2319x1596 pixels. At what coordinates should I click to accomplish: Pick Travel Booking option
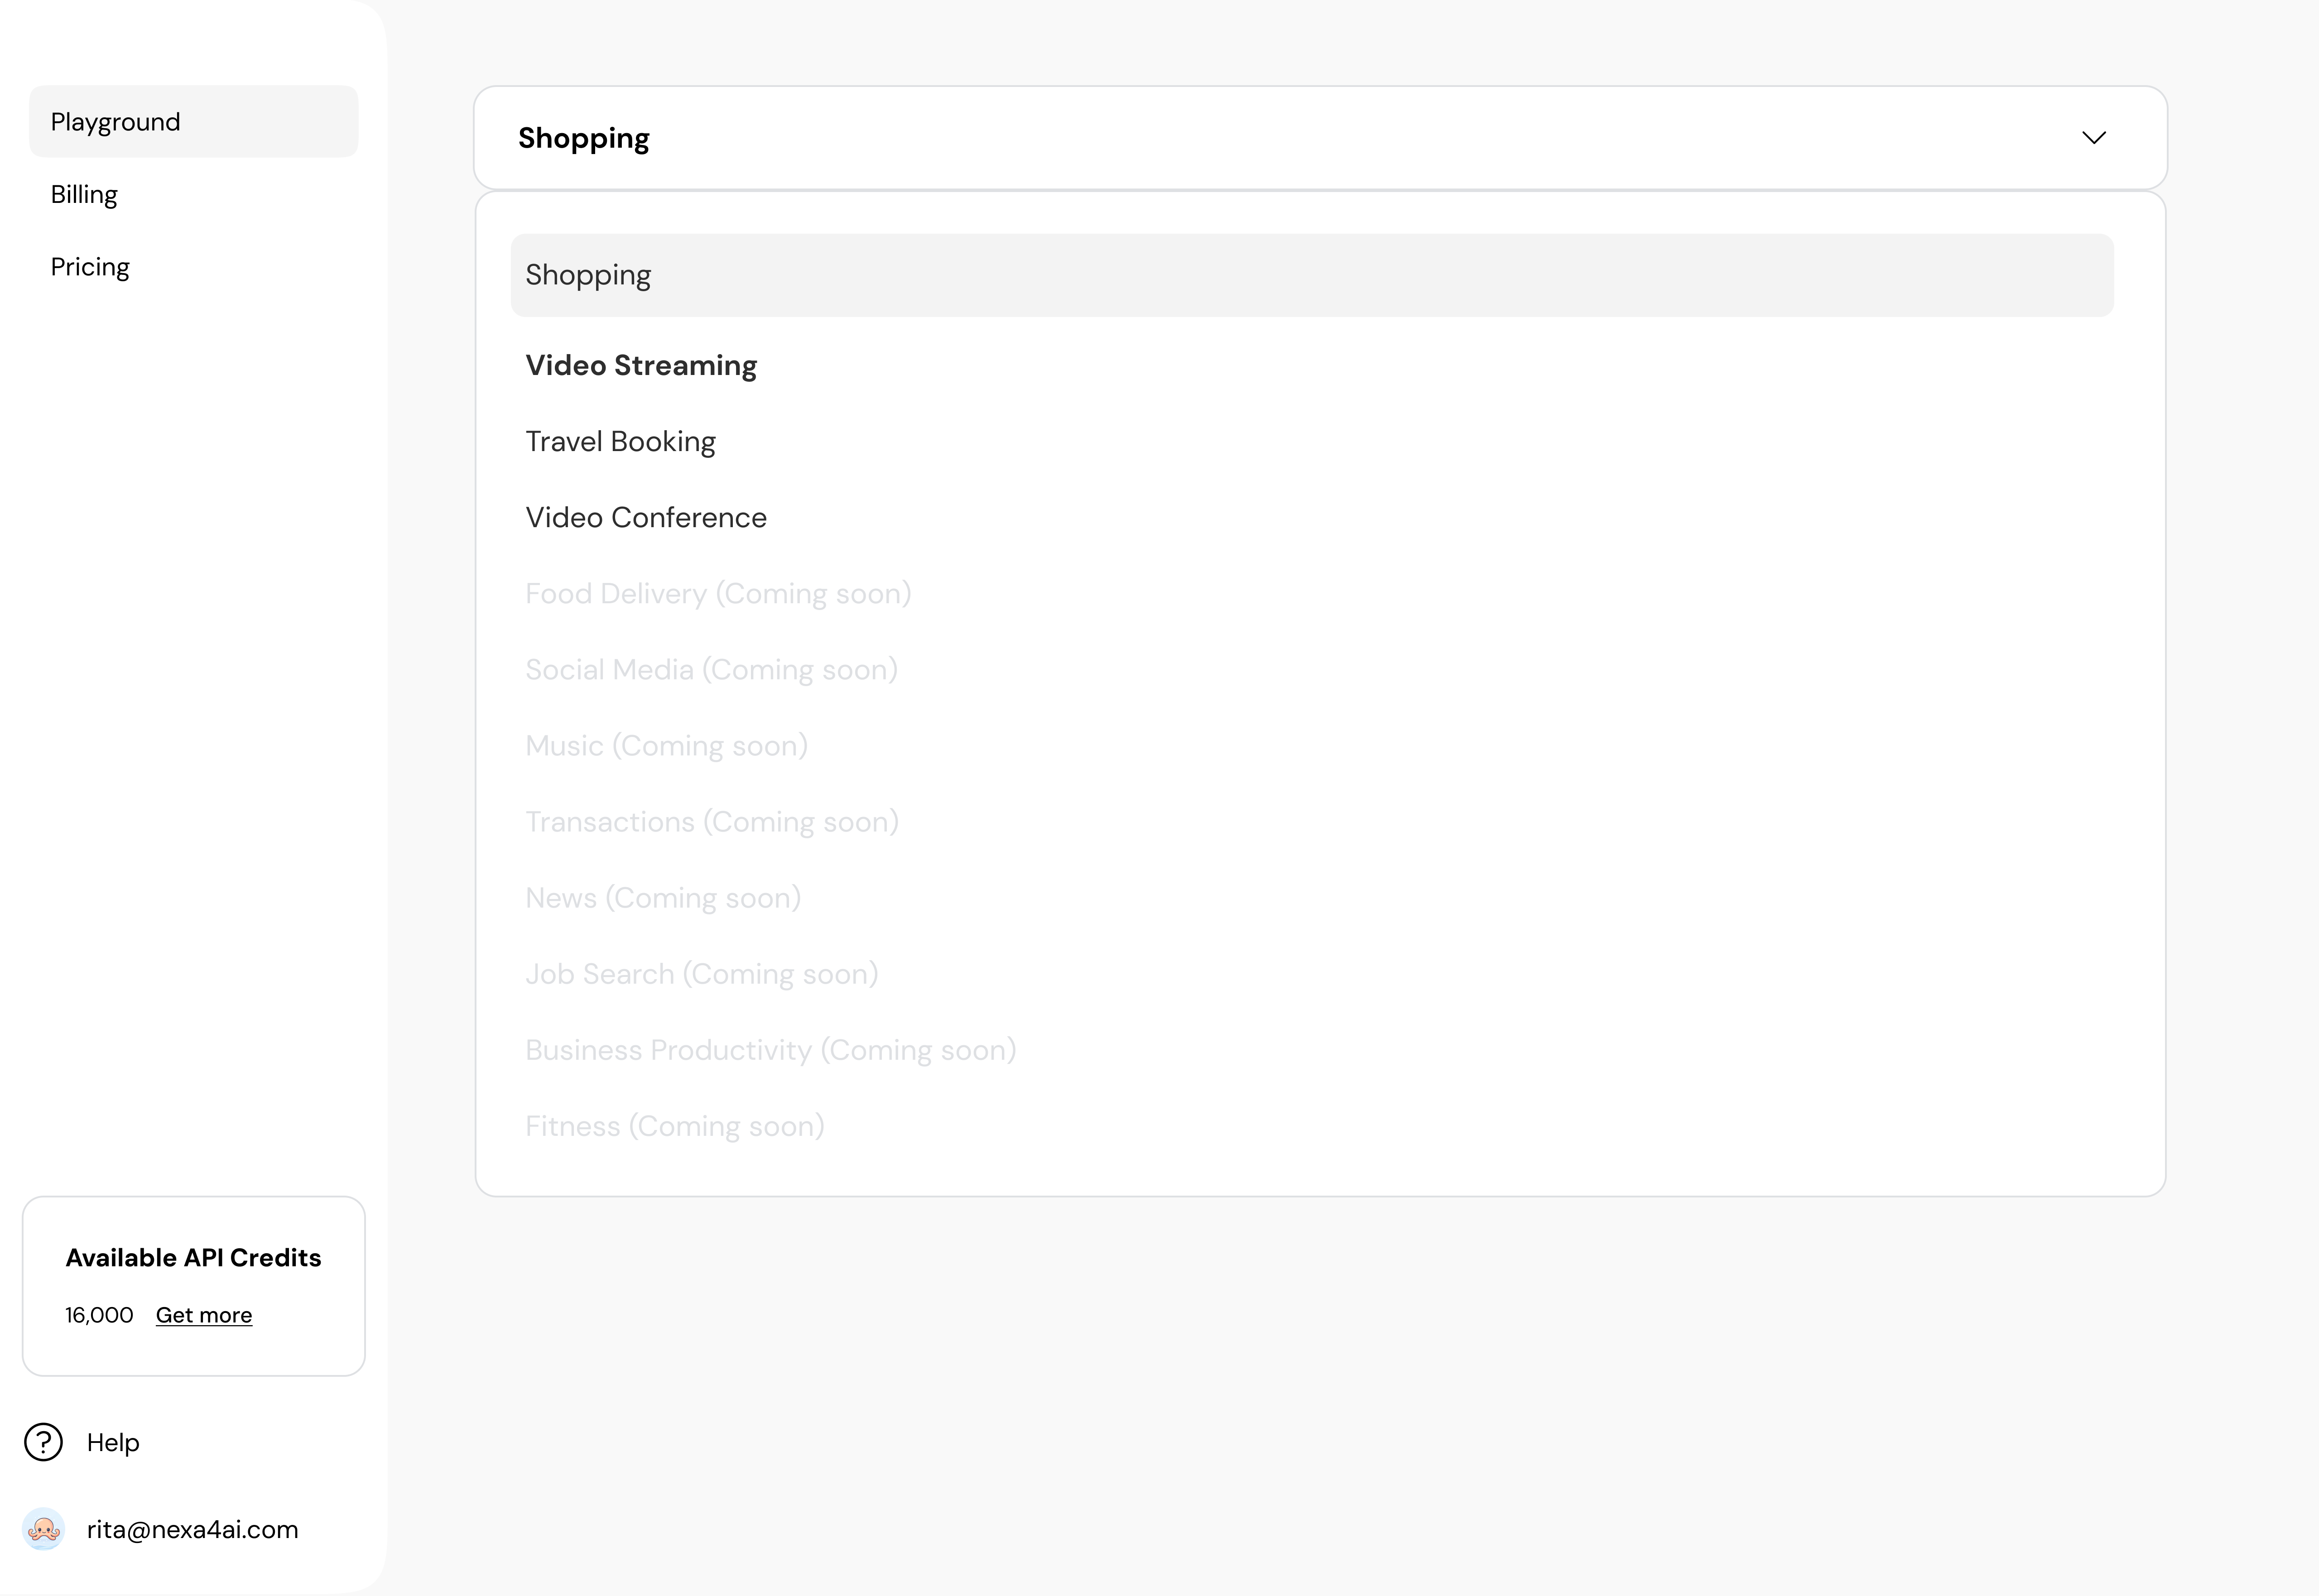pyautogui.click(x=620, y=441)
